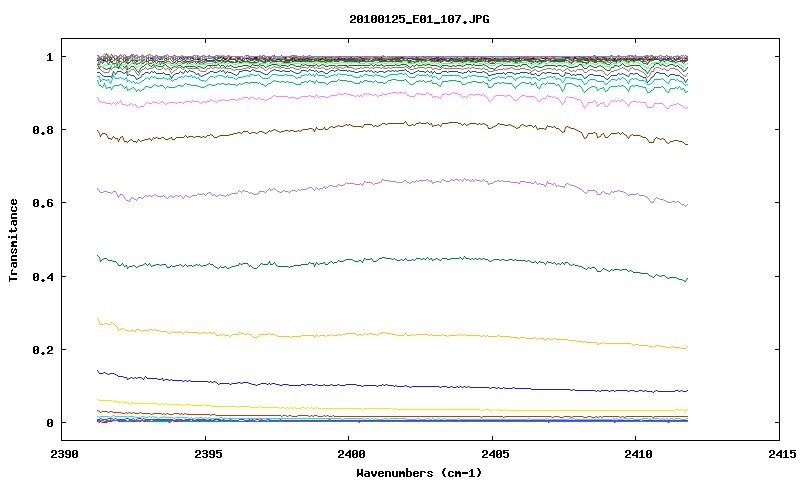
Task: Click the x-axis tick label 2415
Action: click(782, 453)
